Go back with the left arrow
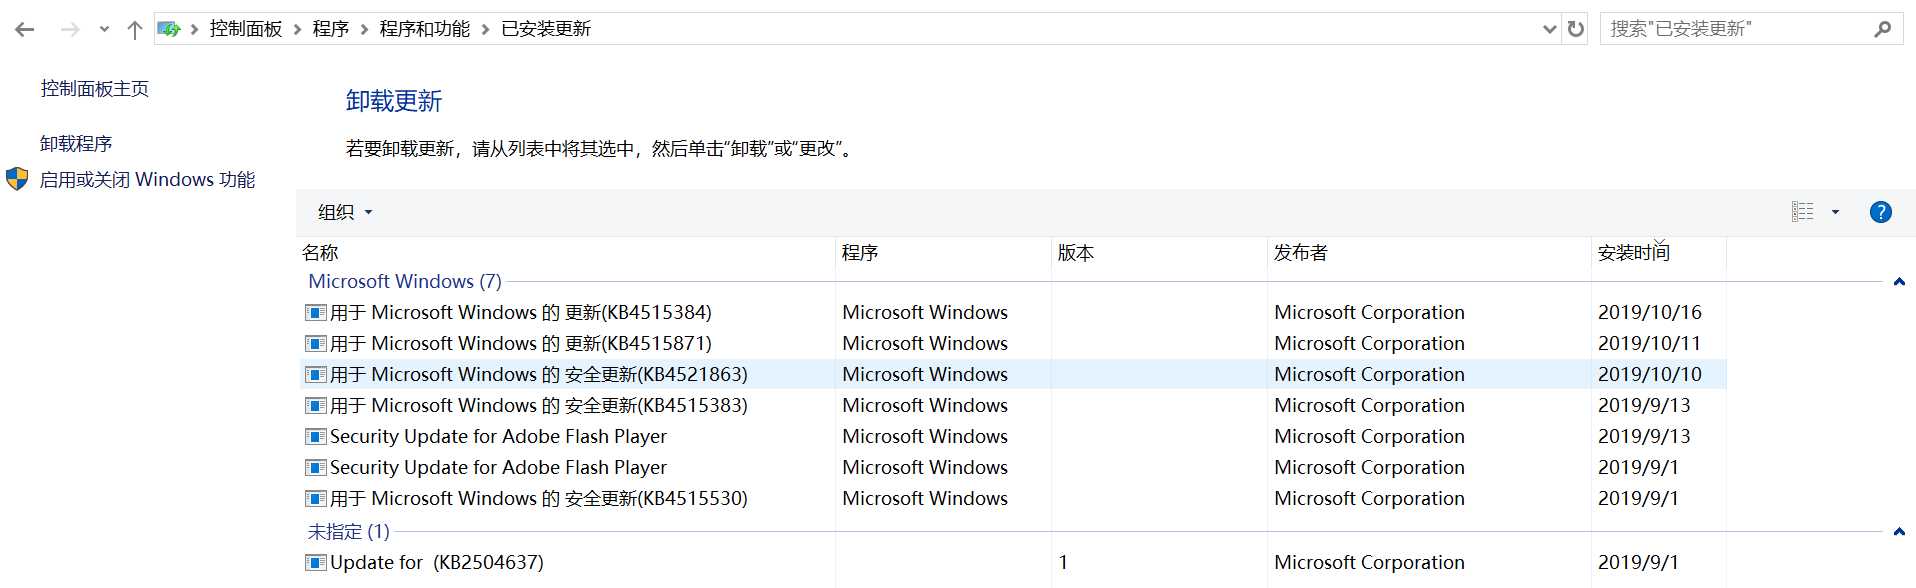The width and height of the screenshot is (1916, 588). [25, 30]
